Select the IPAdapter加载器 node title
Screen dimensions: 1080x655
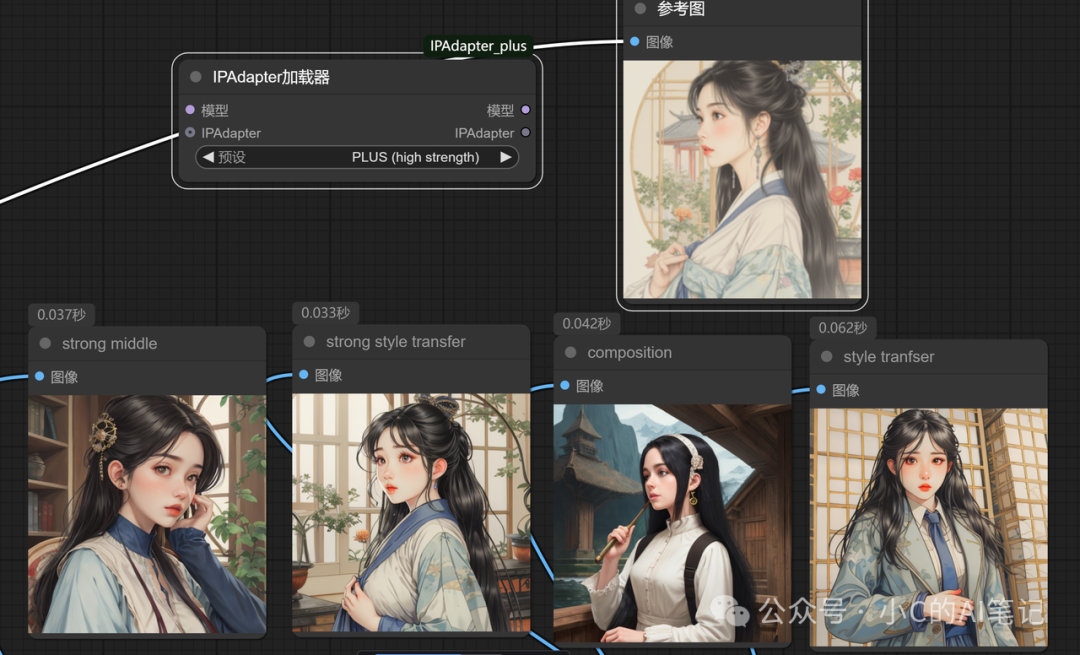coord(271,77)
